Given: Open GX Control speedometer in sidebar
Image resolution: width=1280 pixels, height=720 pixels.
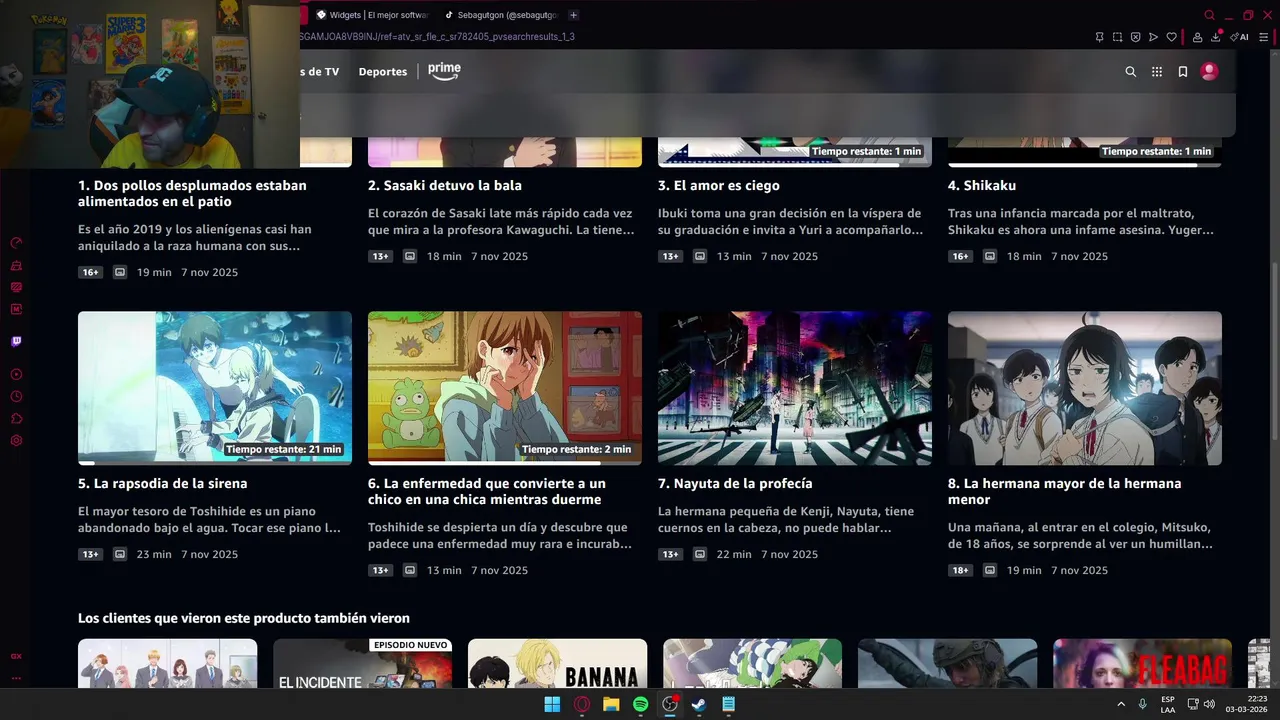Looking at the screenshot, I should 16,243.
